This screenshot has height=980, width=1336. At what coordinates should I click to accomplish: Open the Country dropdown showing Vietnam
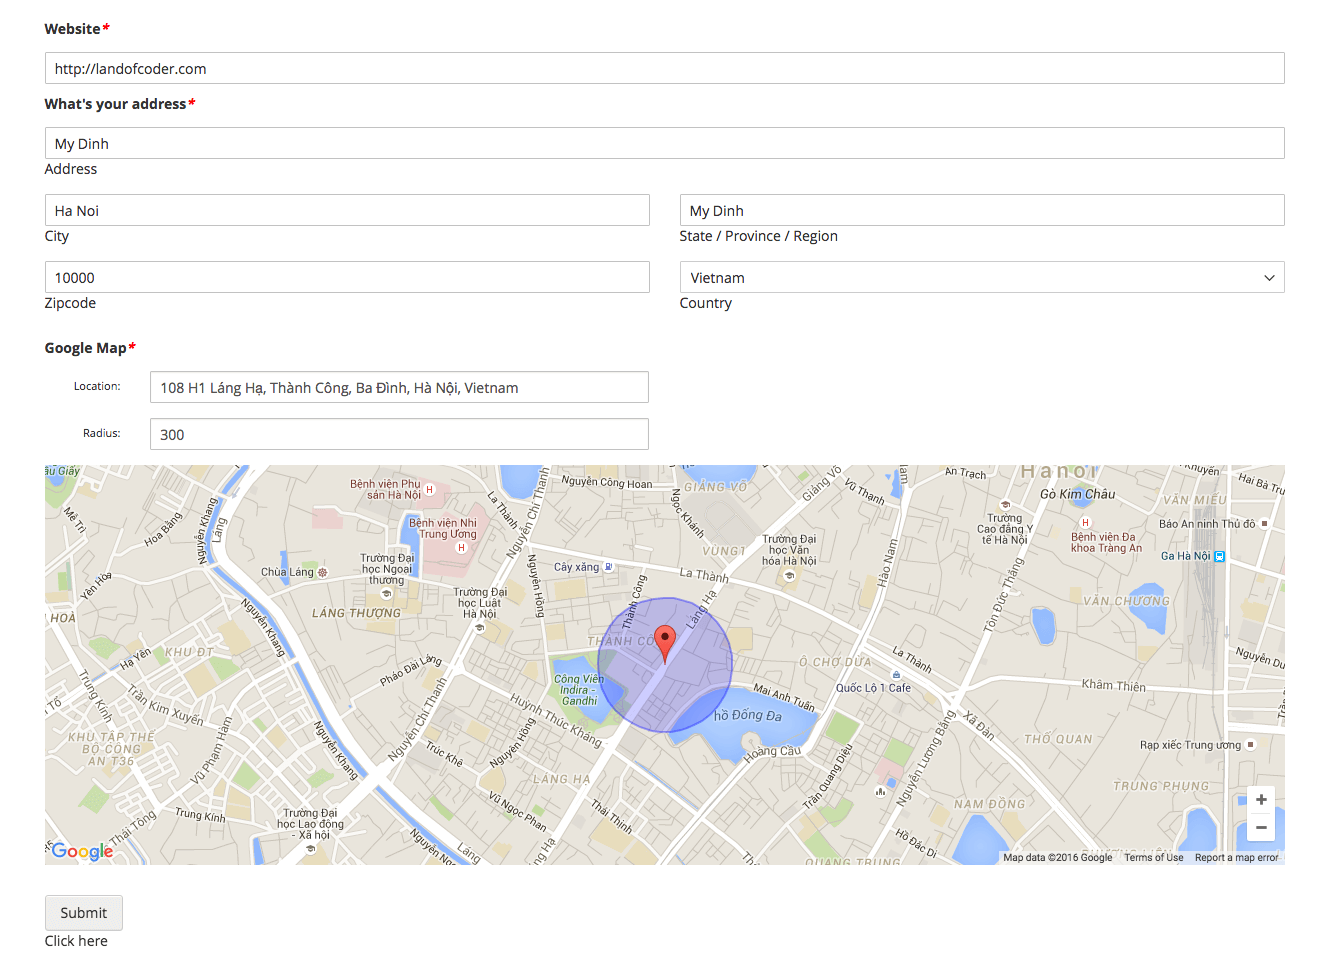(x=982, y=277)
